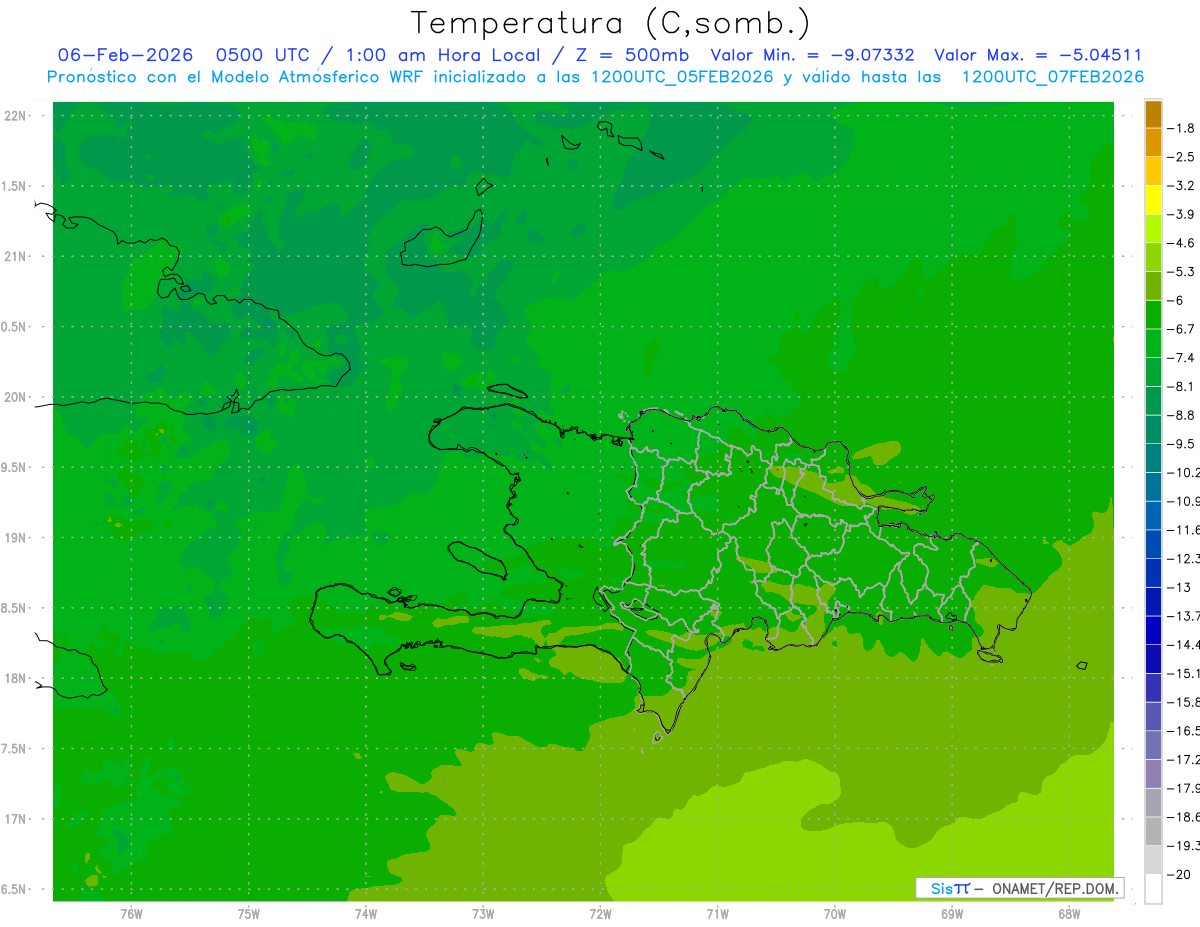Click 'Valor Min. = -9.07332' text

pos(812,55)
